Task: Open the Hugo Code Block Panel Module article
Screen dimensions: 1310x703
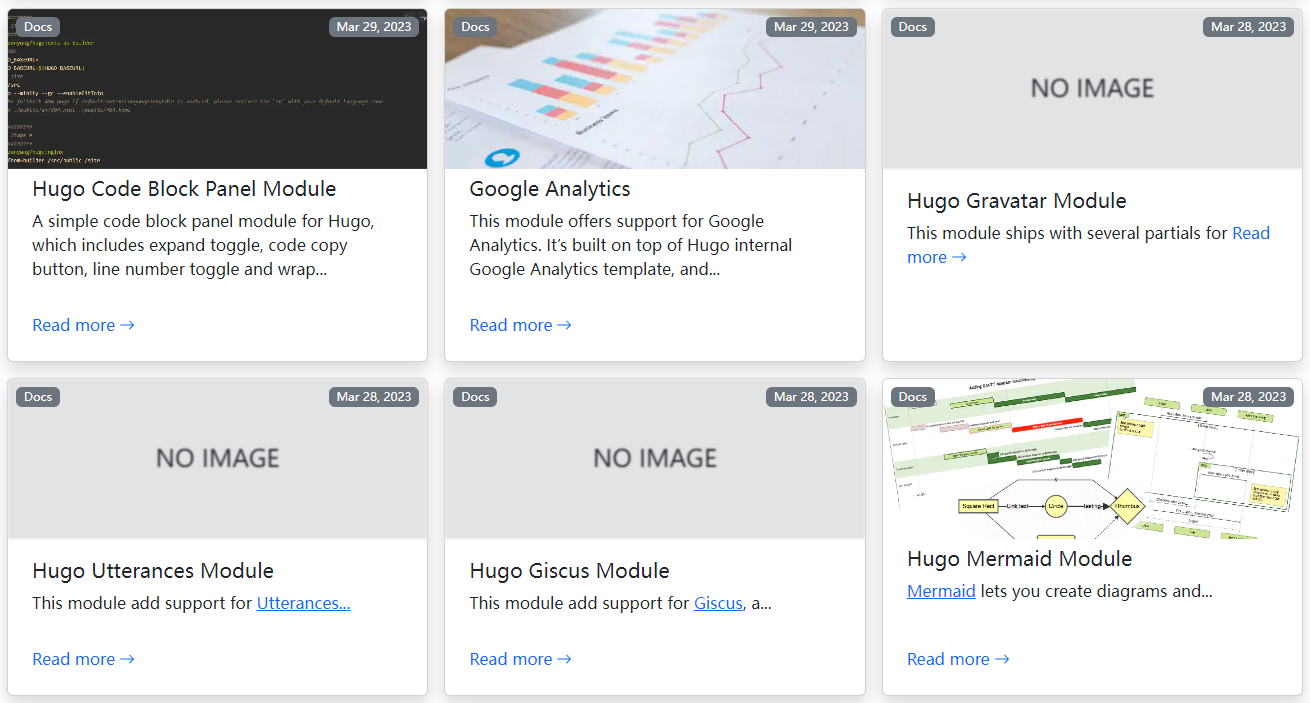Action: tap(184, 188)
